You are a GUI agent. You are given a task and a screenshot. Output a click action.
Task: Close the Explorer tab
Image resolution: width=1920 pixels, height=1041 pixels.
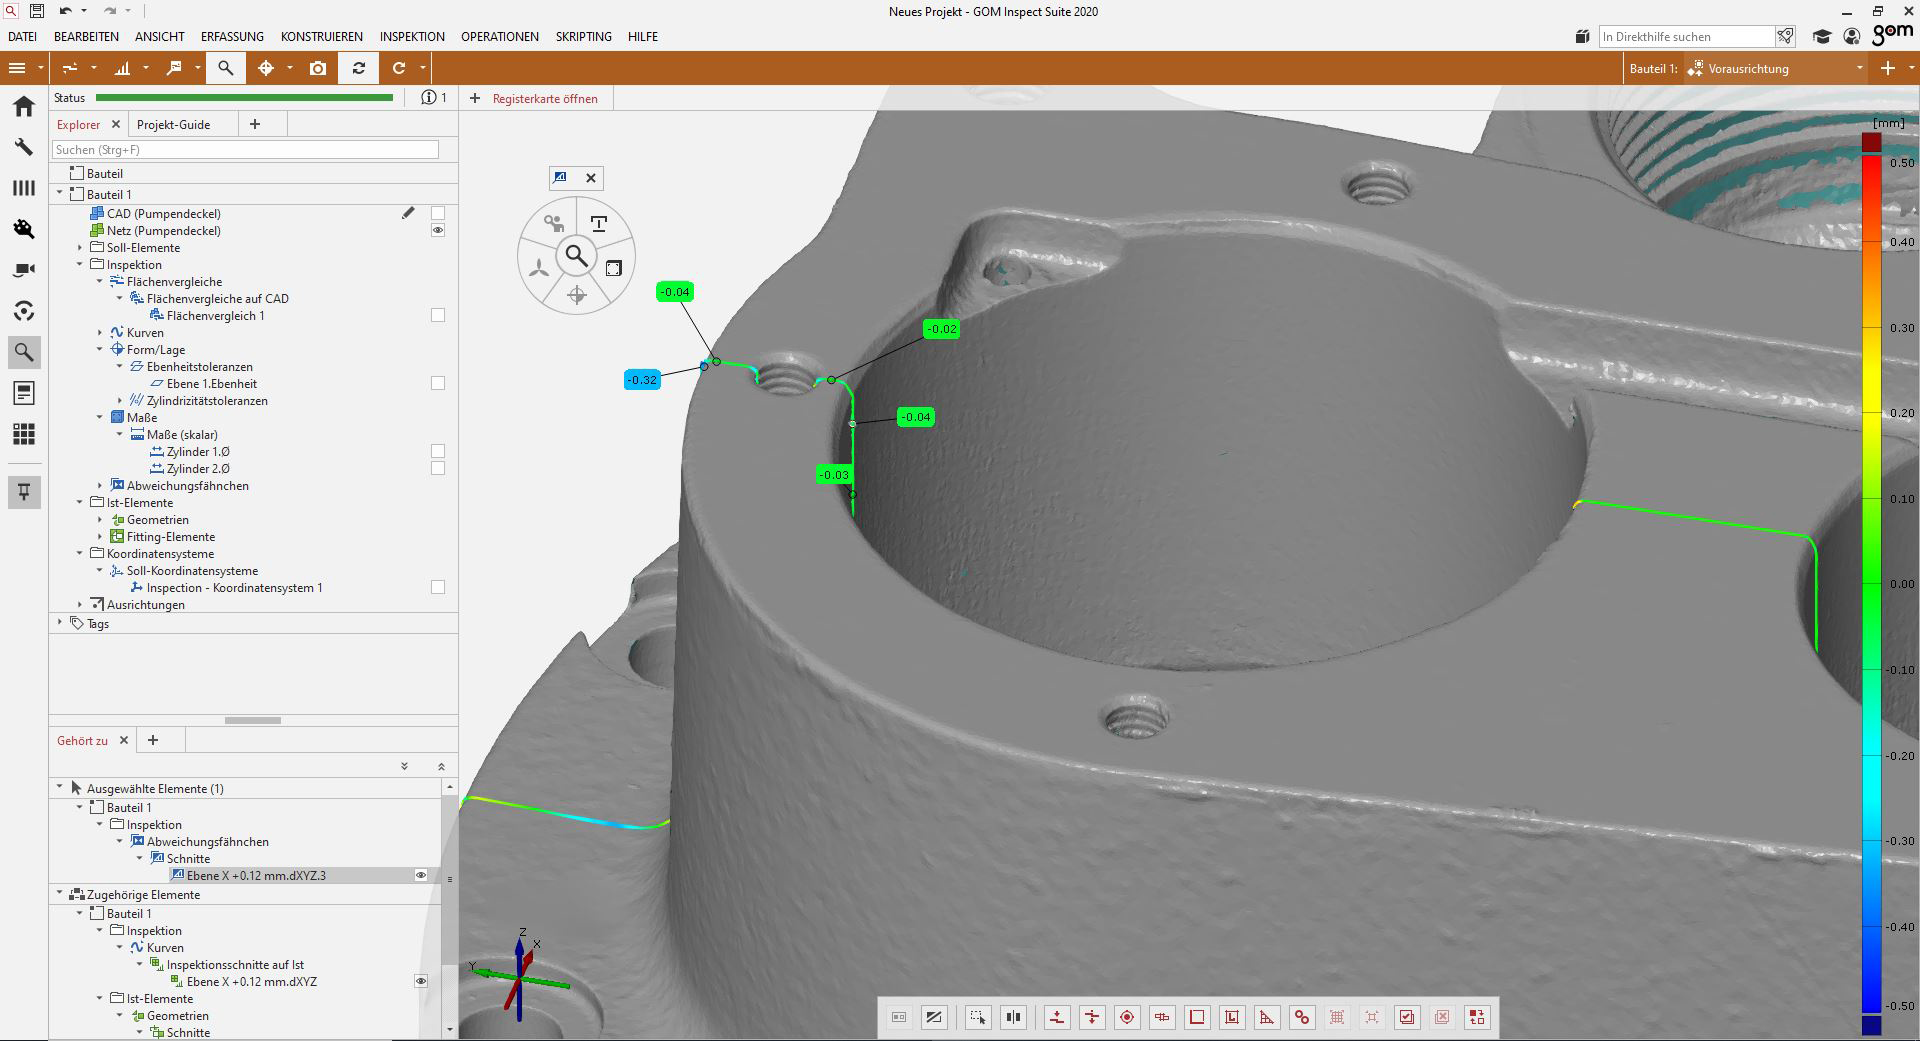click(x=116, y=124)
